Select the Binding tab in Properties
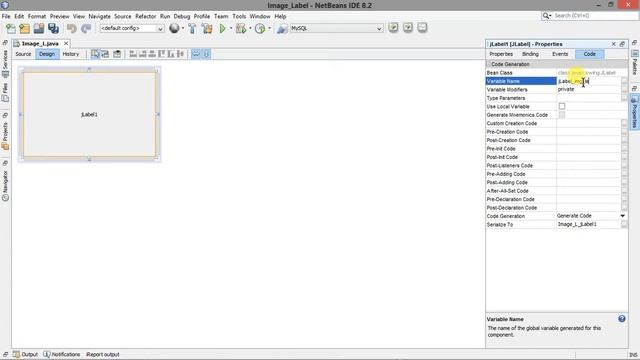 click(530, 54)
